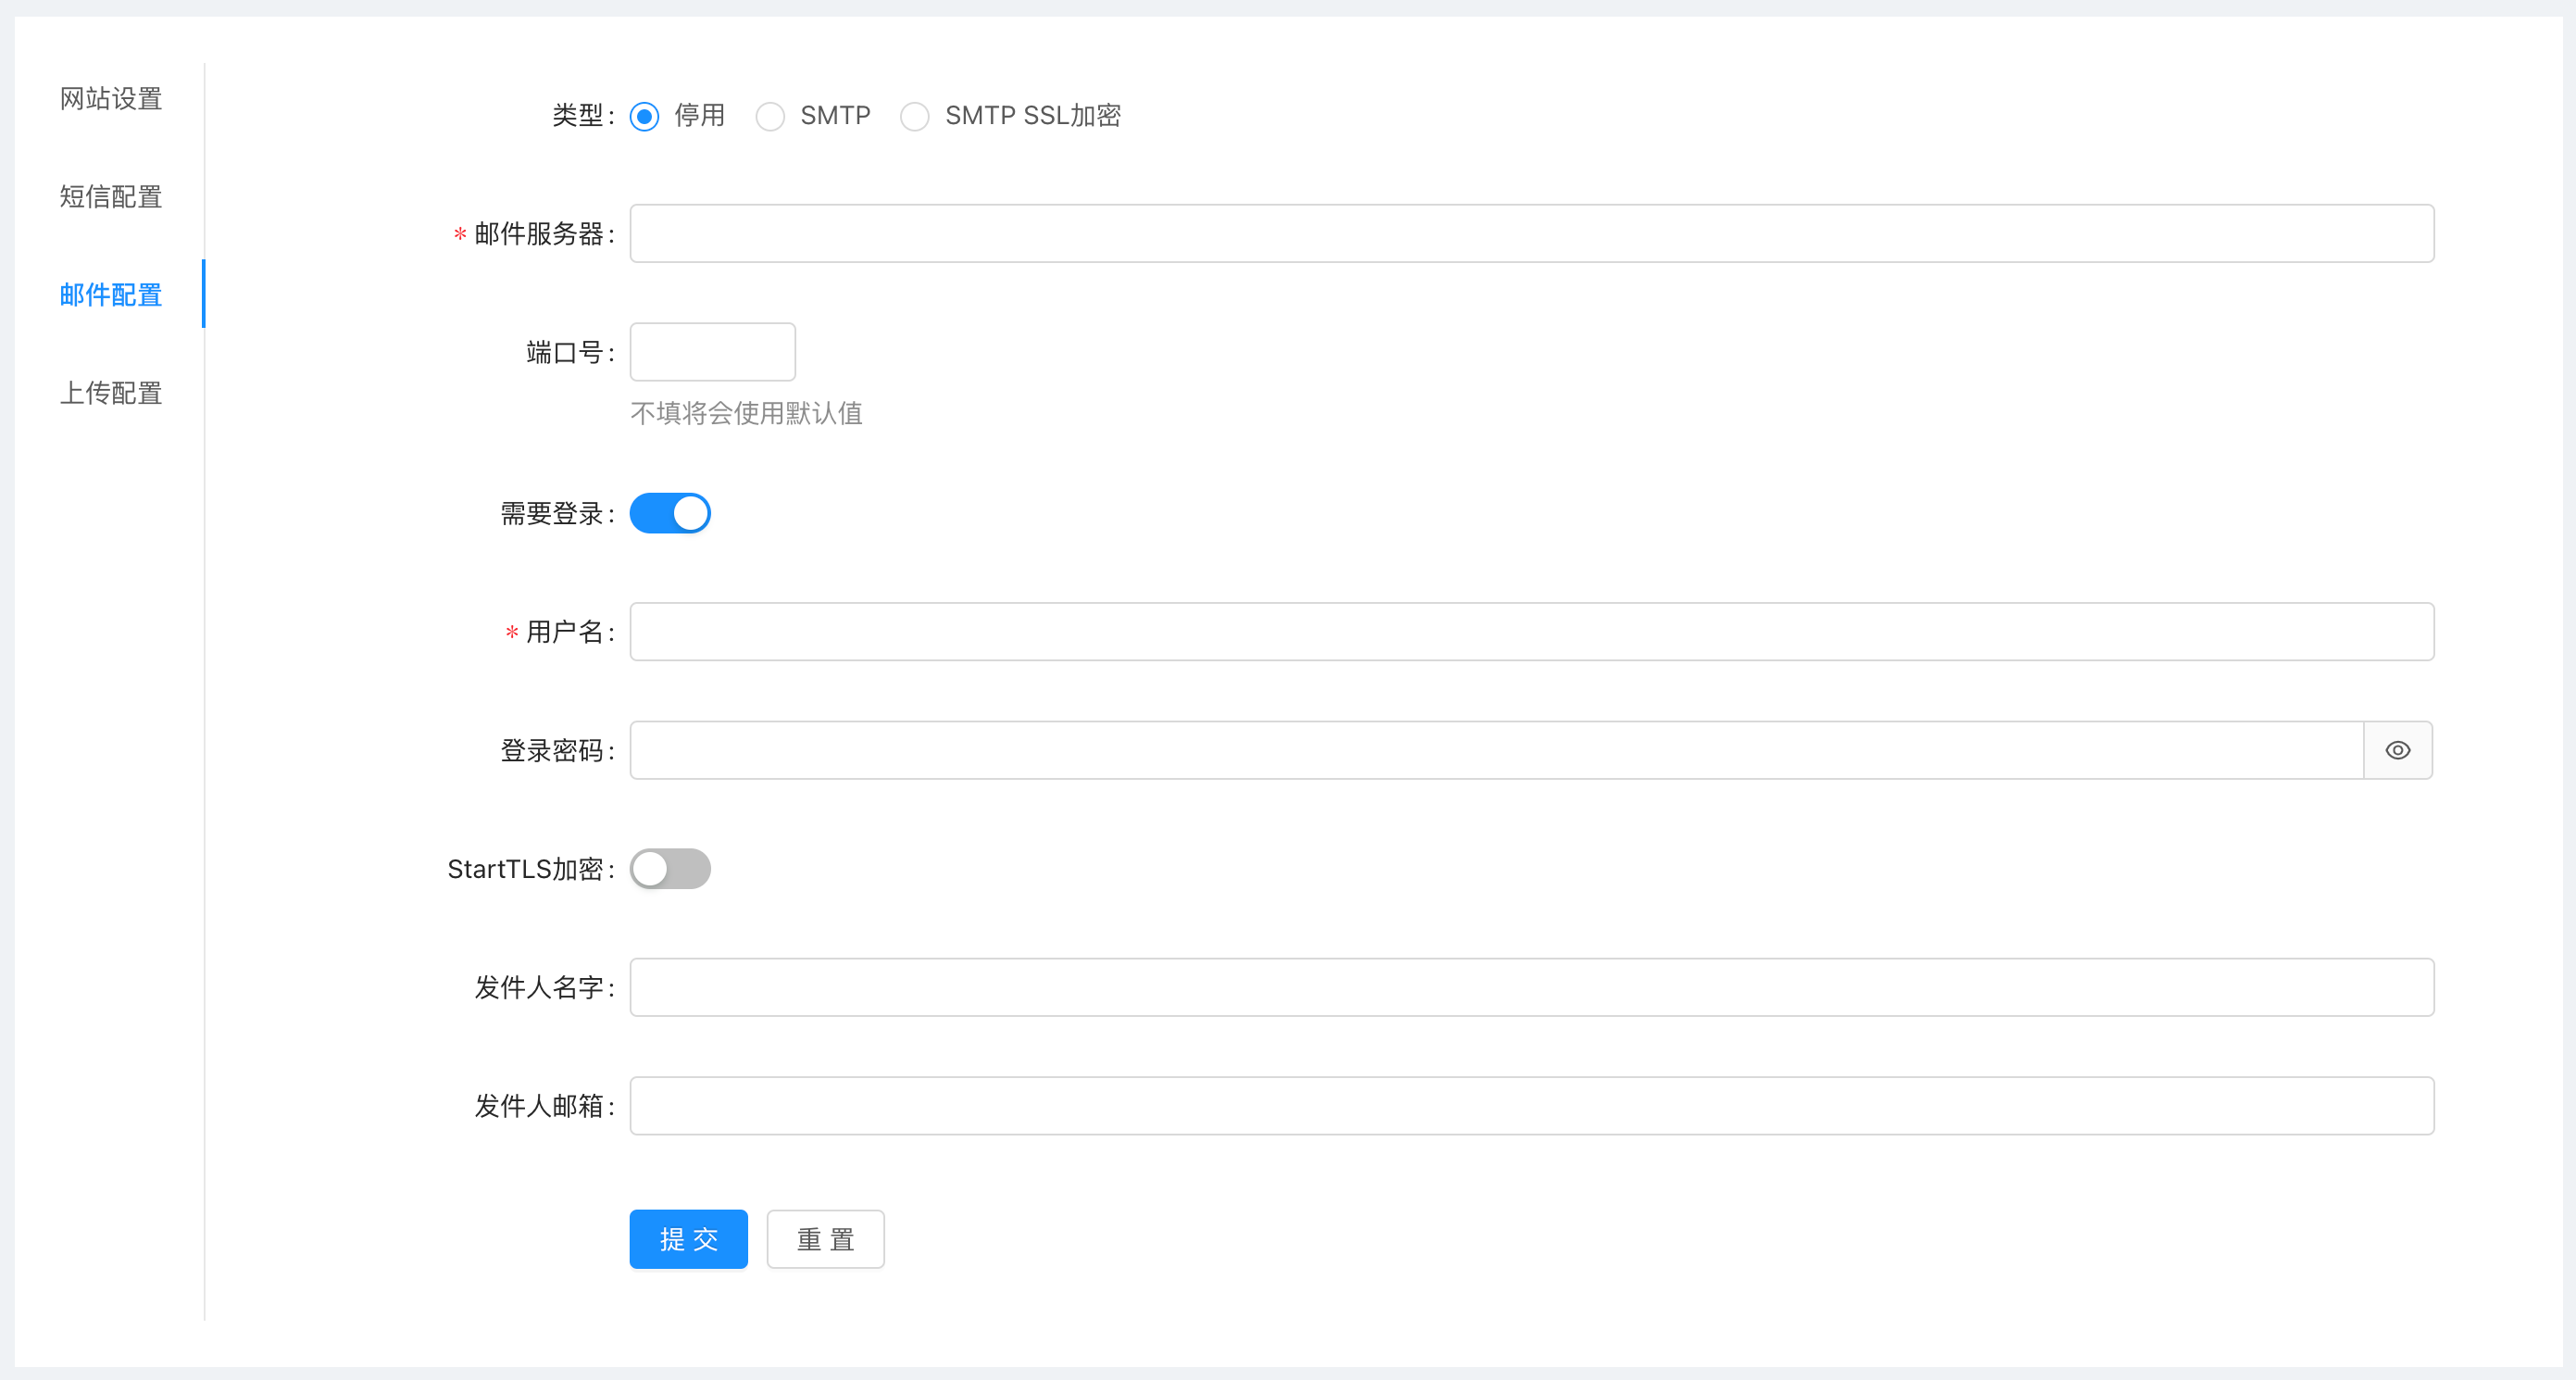Image resolution: width=2576 pixels, height=1380 pixels.
Task: Focus the 端口号 input field
Action: (x=713, y=351)
